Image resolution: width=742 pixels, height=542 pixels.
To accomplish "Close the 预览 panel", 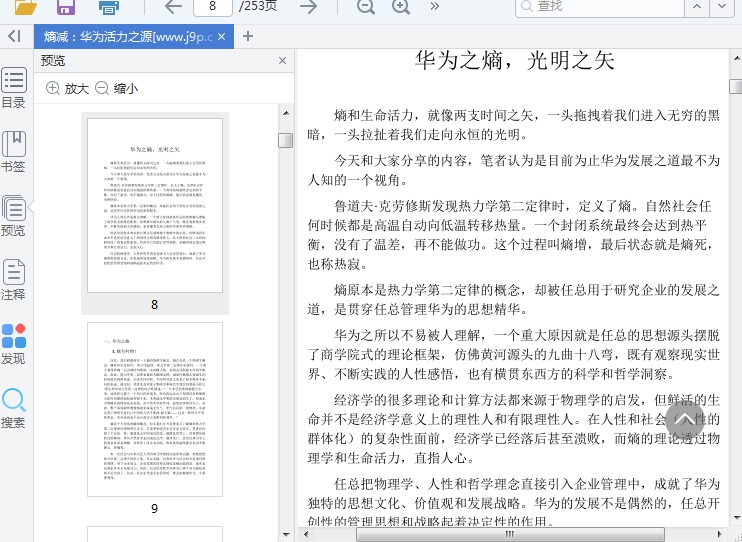I will (283, 61).
